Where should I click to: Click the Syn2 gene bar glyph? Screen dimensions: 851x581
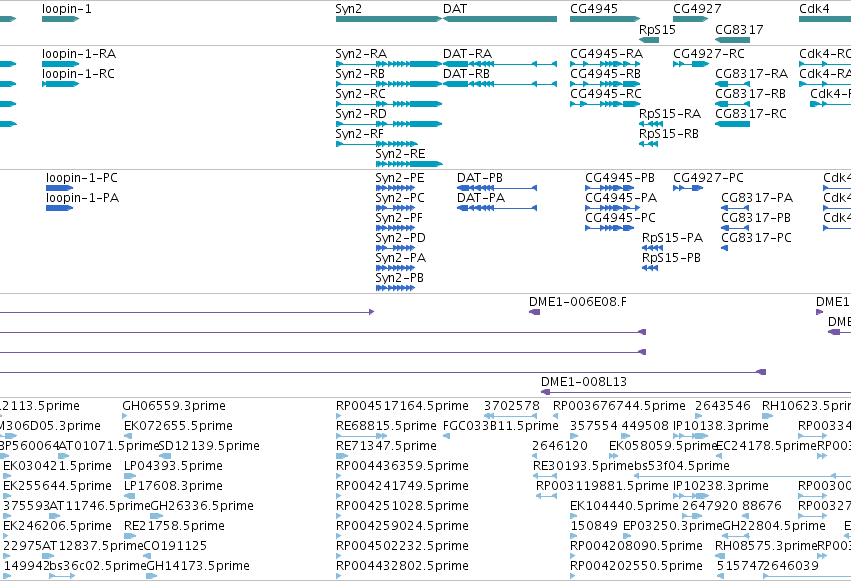pos(389,19)
